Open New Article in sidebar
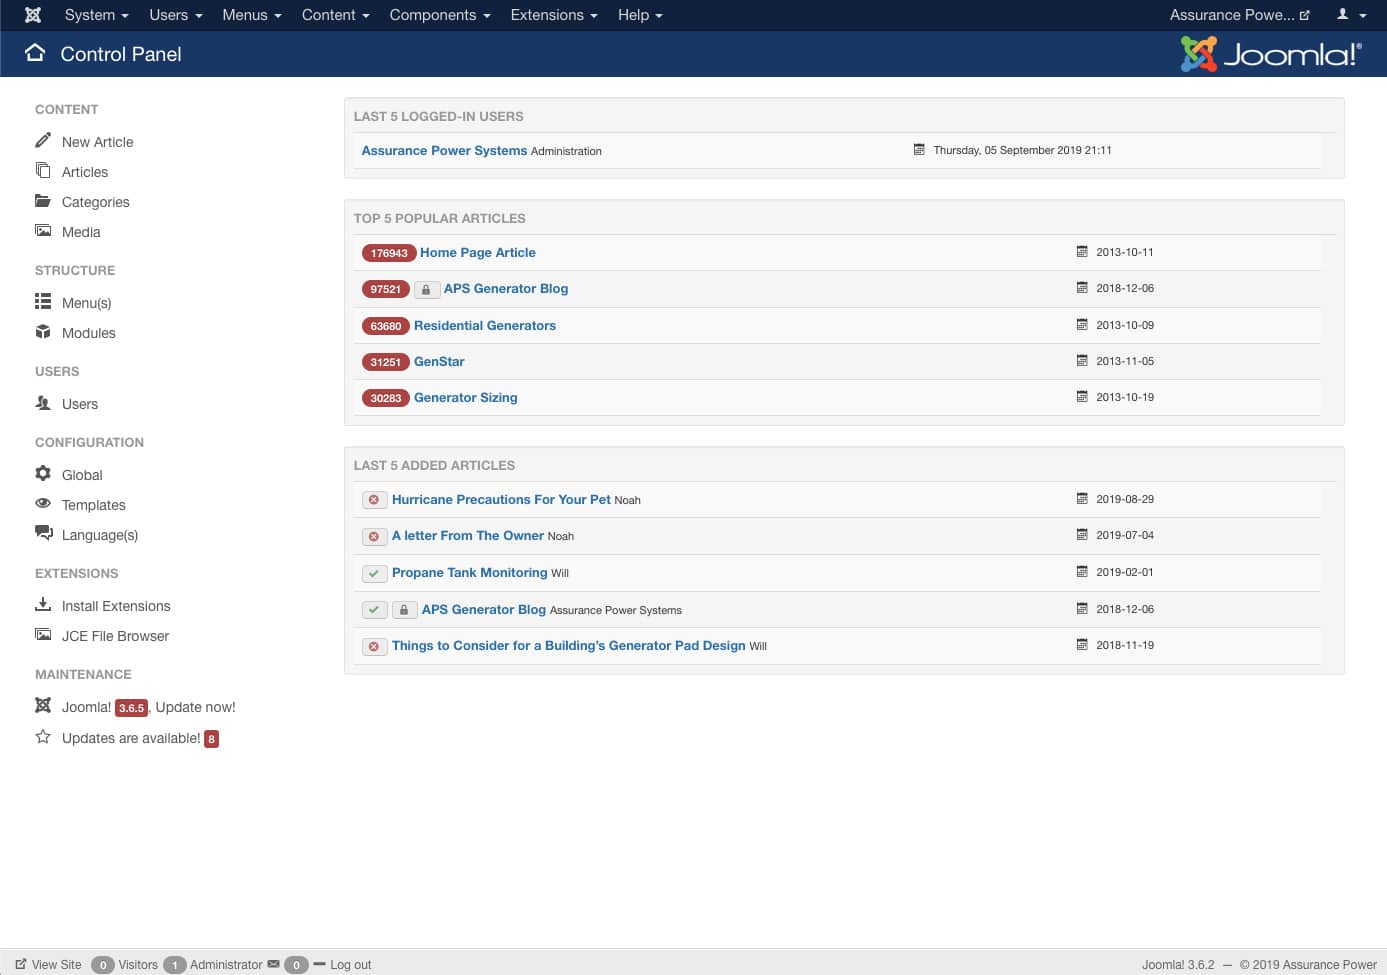This screenshot has width=1387, height=975. pyautogui.click(x=97, y=142)
